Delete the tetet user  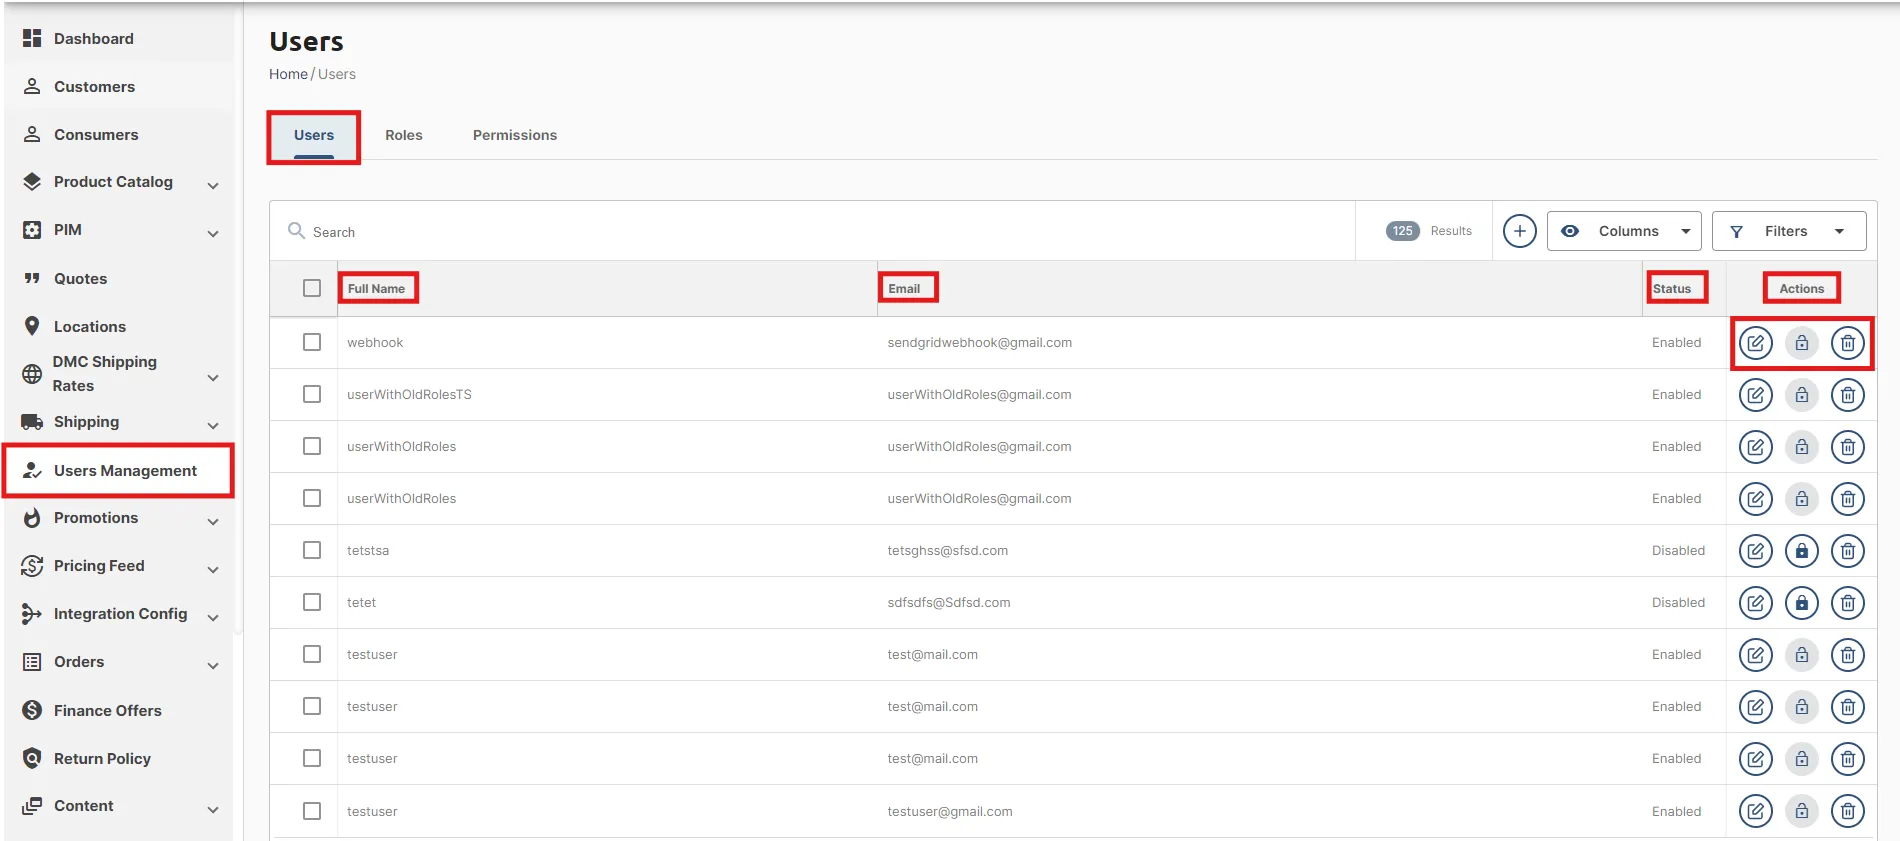tap(1847, 603)
